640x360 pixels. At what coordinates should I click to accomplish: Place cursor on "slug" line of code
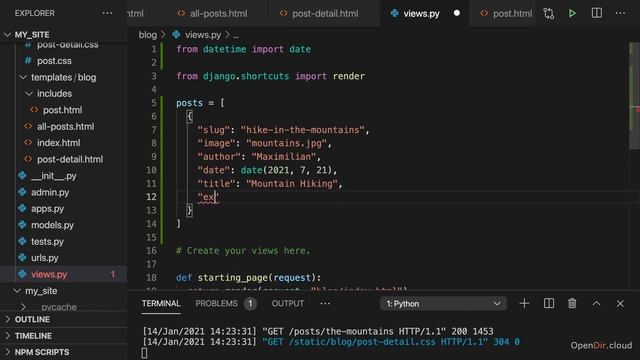click(283, 130)
